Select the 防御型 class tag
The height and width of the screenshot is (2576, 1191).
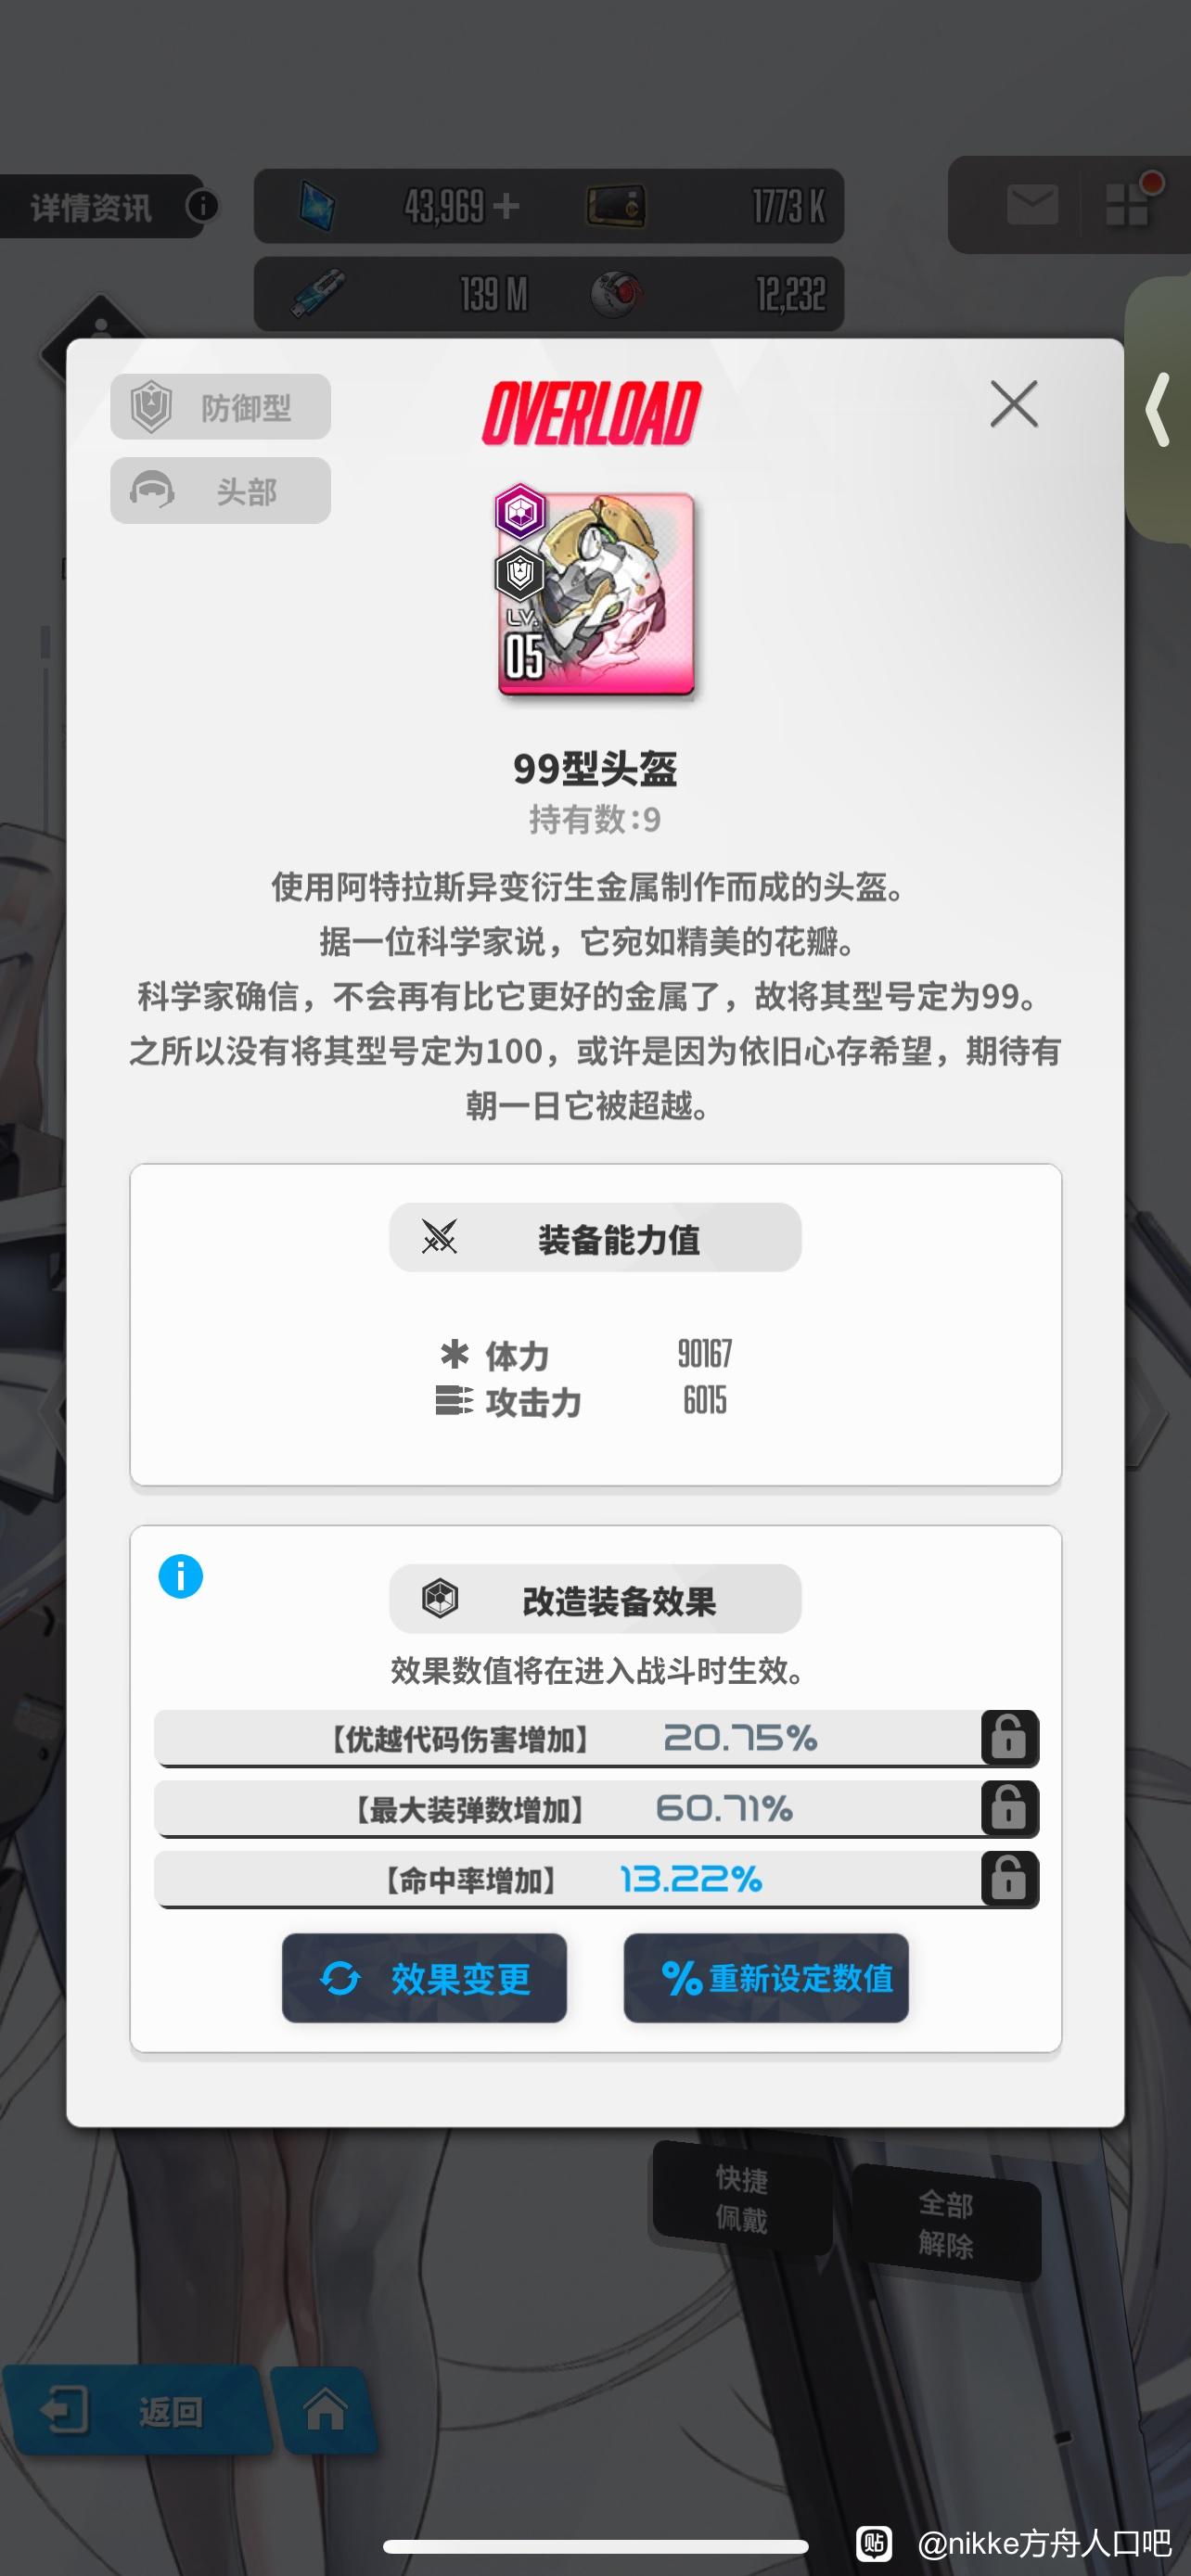pos(220,407)
